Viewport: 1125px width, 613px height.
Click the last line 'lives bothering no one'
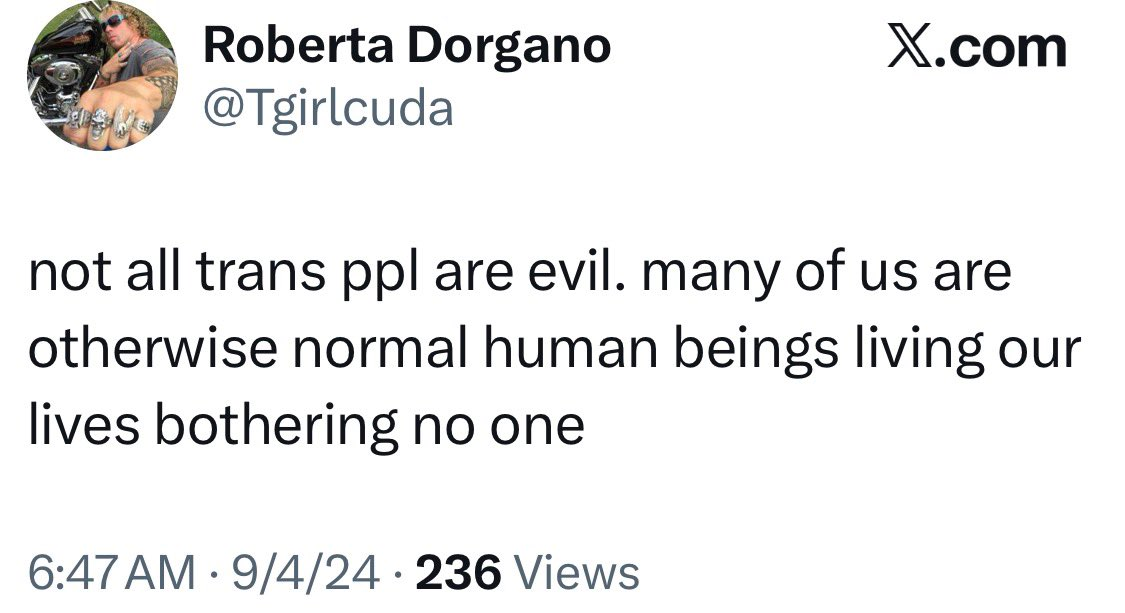tap(306, 426)
